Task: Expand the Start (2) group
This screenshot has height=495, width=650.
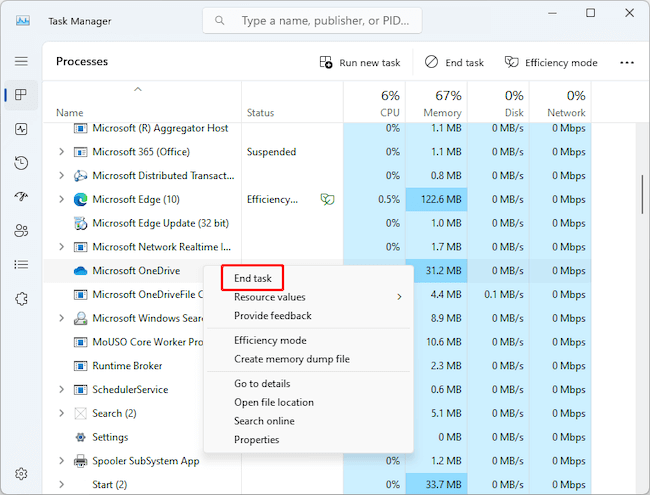Action: pyautogui.click(x=61, y=484)
